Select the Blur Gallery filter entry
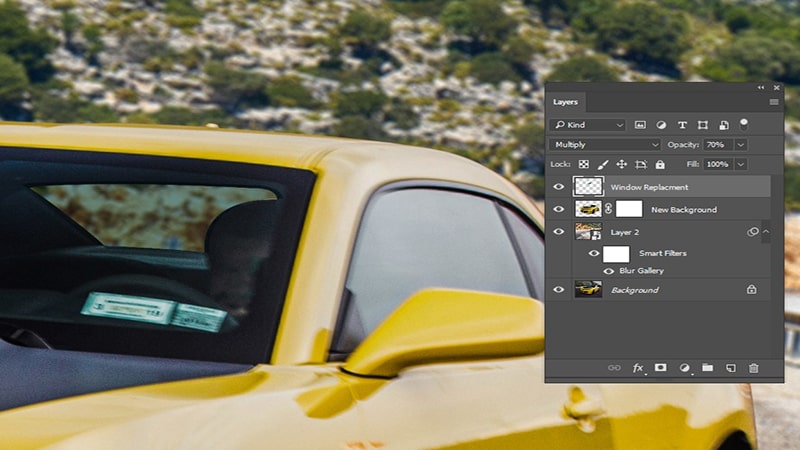 tap(641, 271)
